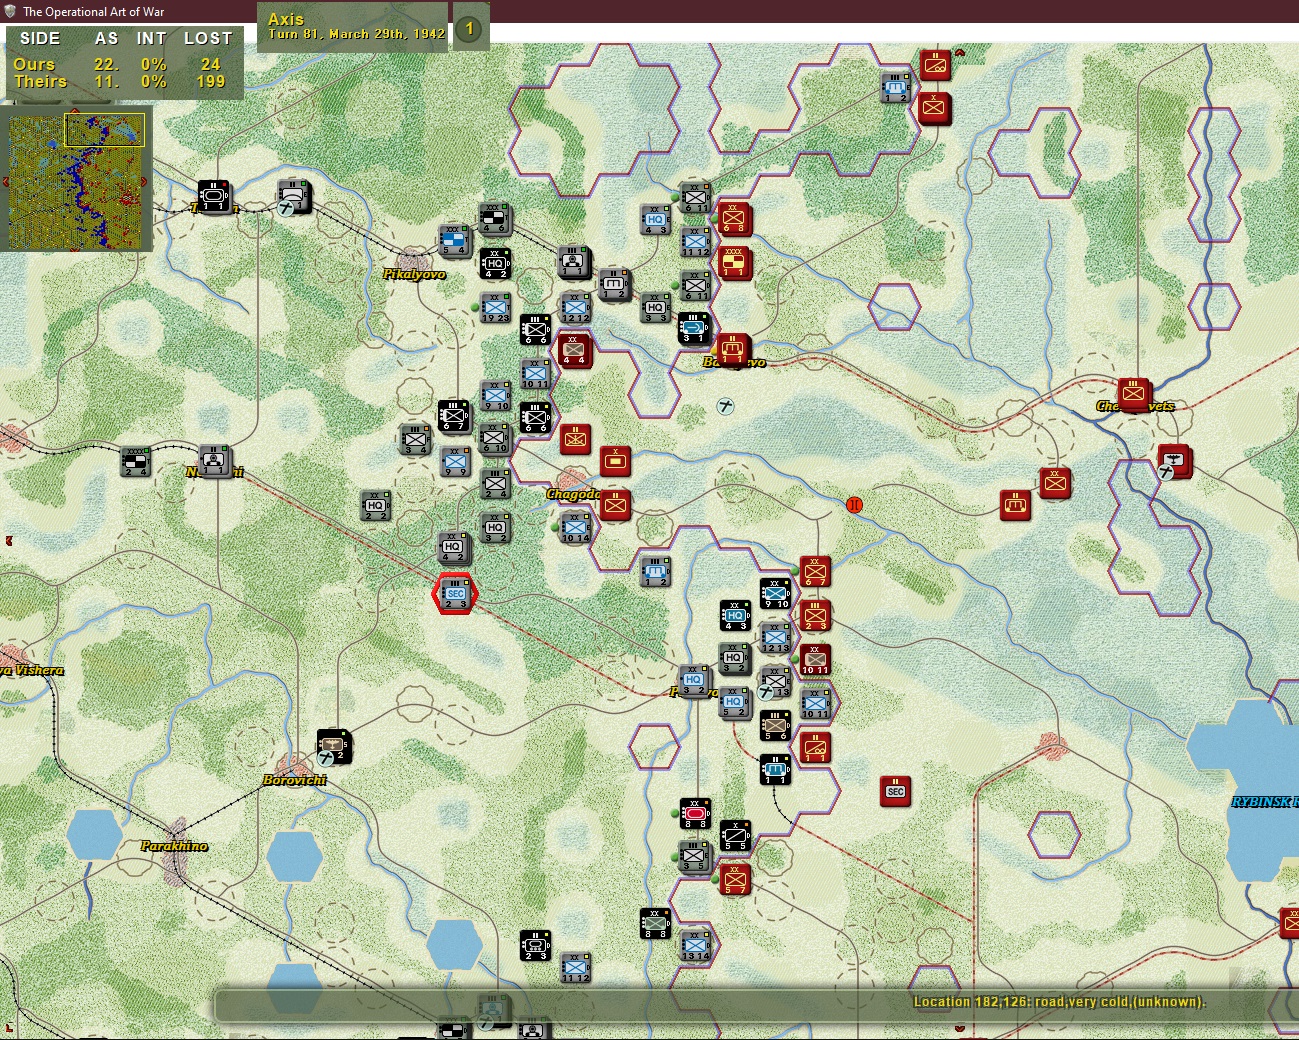Select the black pursuit unit rated 3-1
The width and height of the screenshot is (1299, 1040).
694,329
